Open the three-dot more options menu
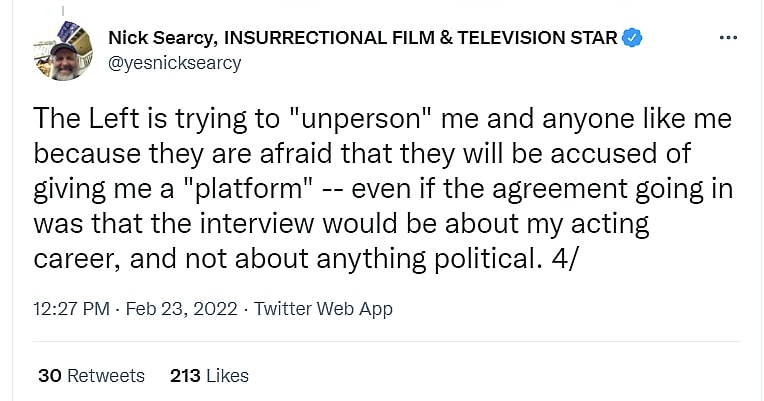 [x=729, y=39]
